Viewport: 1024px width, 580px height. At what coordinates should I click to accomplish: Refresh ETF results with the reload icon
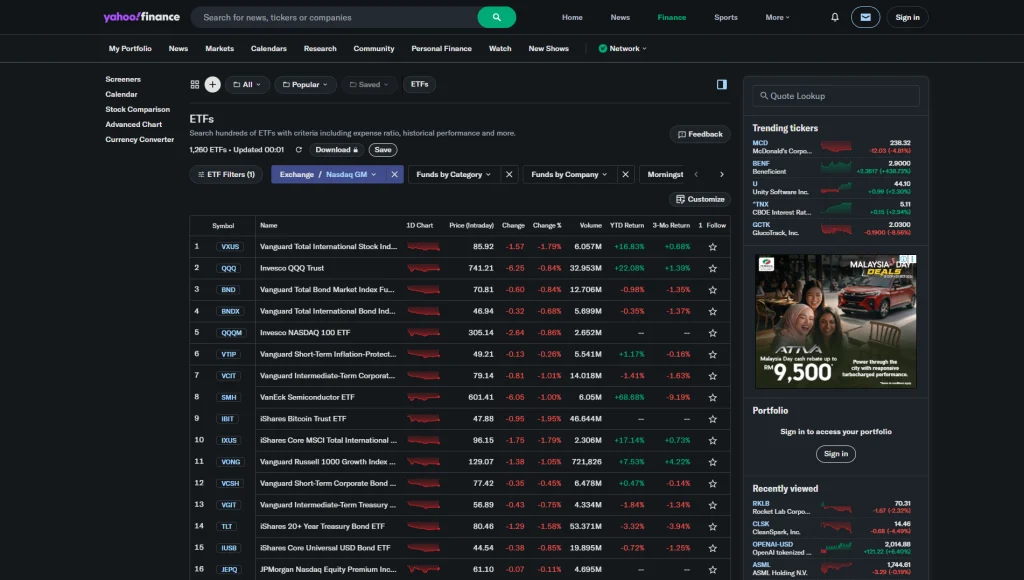298,150
